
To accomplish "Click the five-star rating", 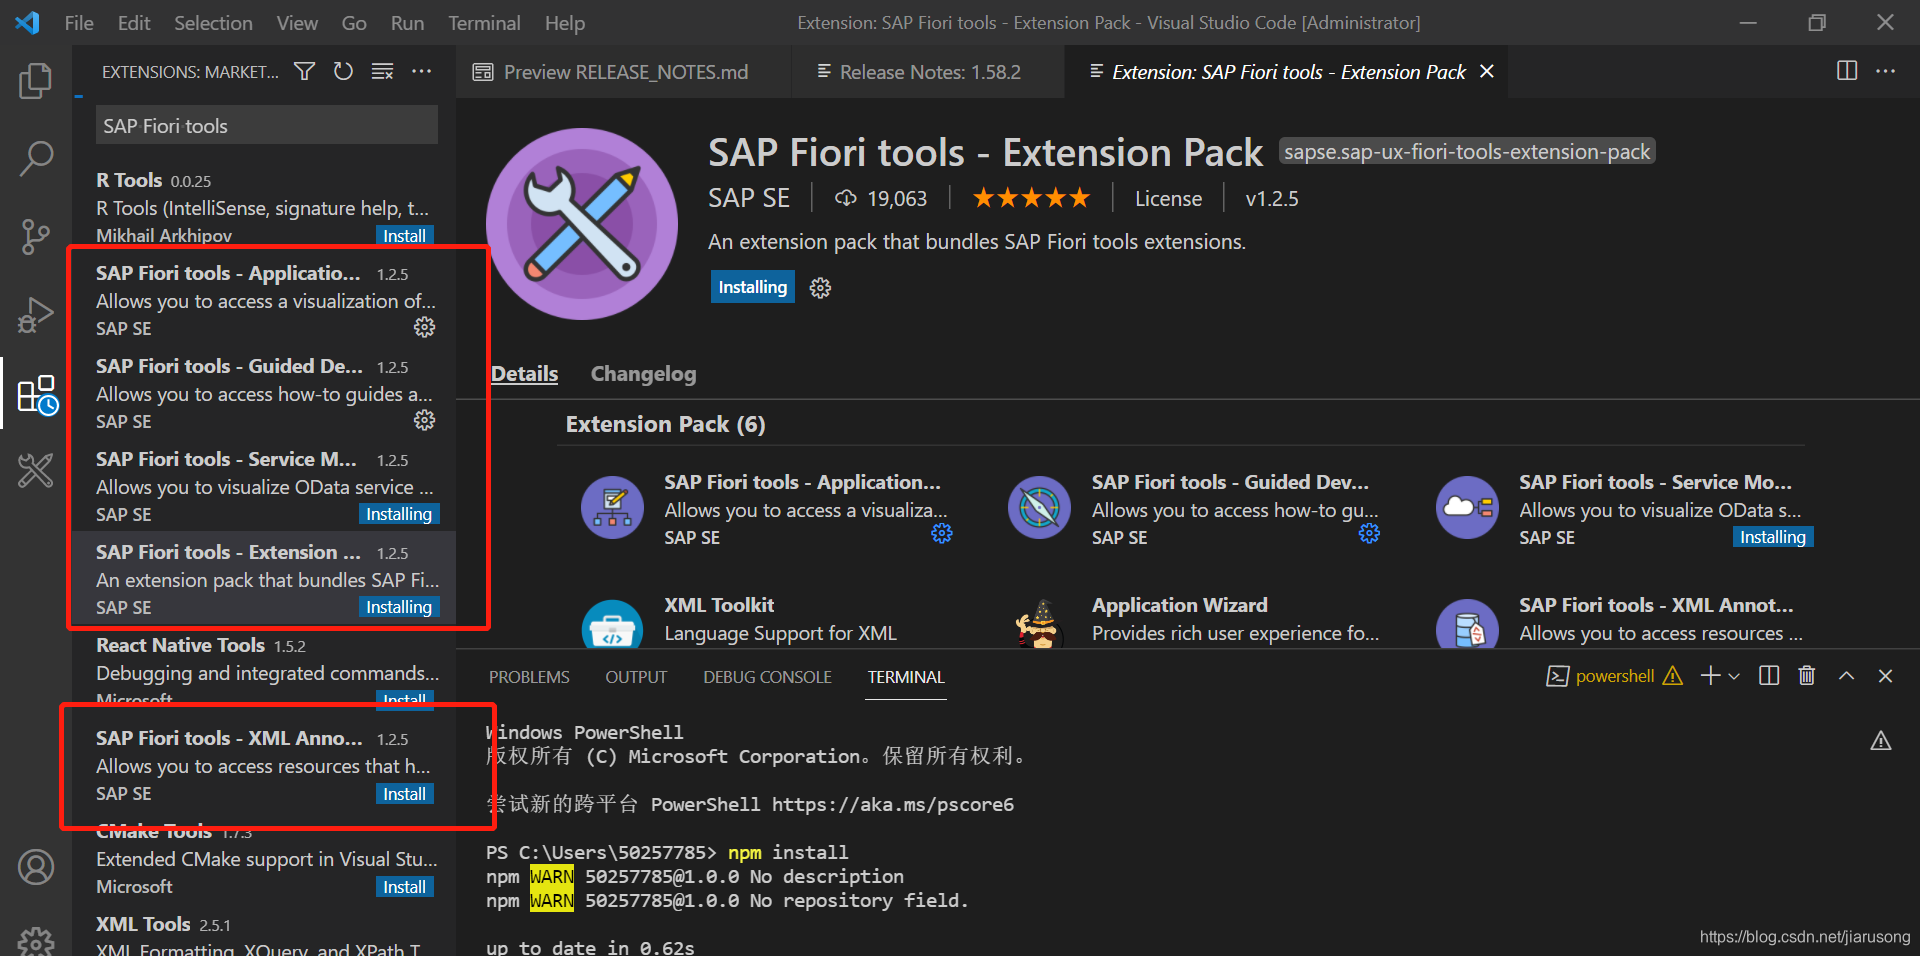I will pyautogui.click(x=1031, y=198).
